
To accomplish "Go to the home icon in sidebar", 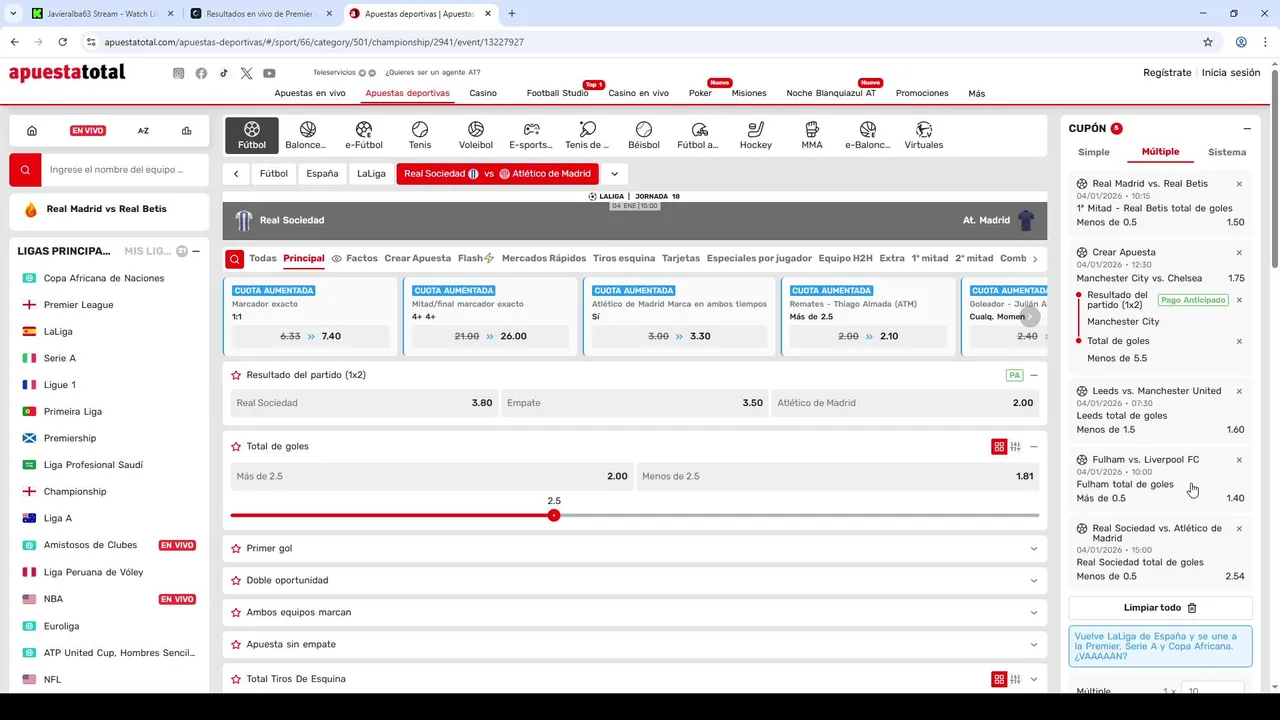I will 32,130.
